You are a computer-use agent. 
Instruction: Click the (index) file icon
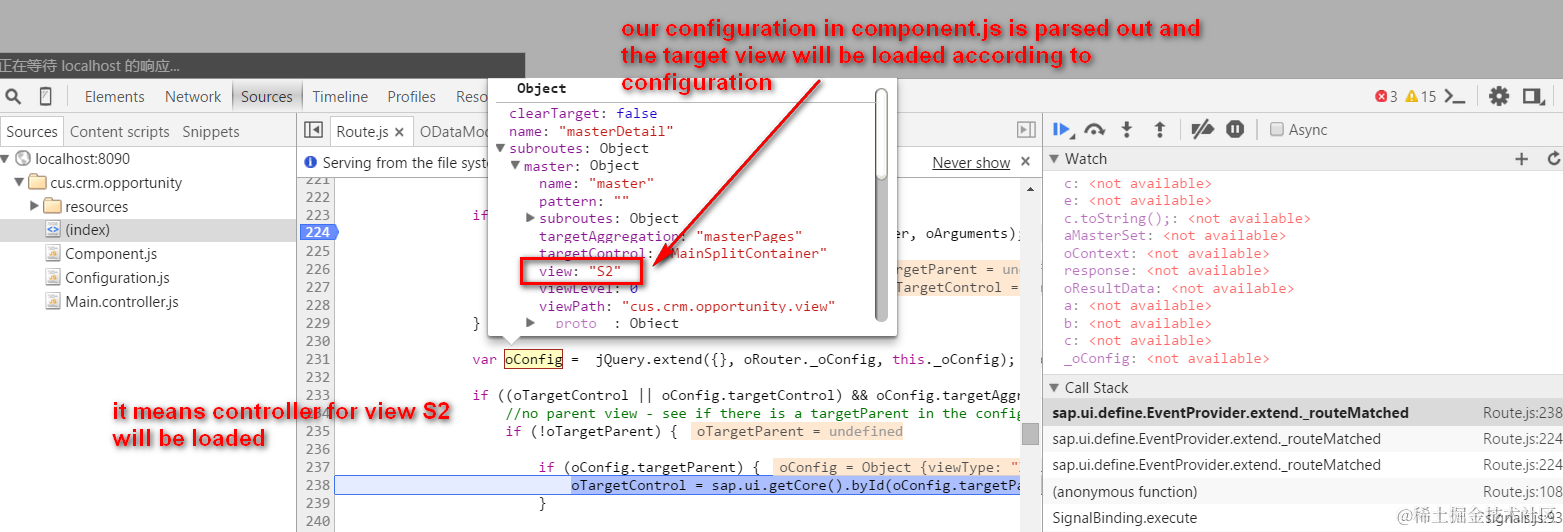[53, 230]
